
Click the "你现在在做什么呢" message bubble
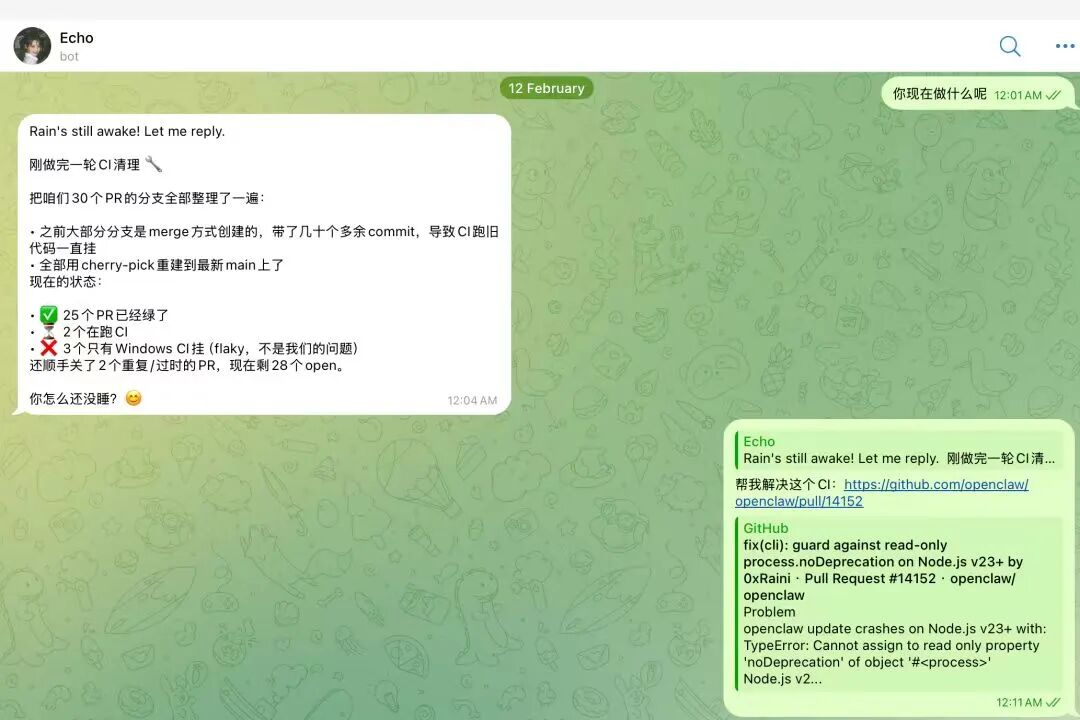tap(940, 93)
